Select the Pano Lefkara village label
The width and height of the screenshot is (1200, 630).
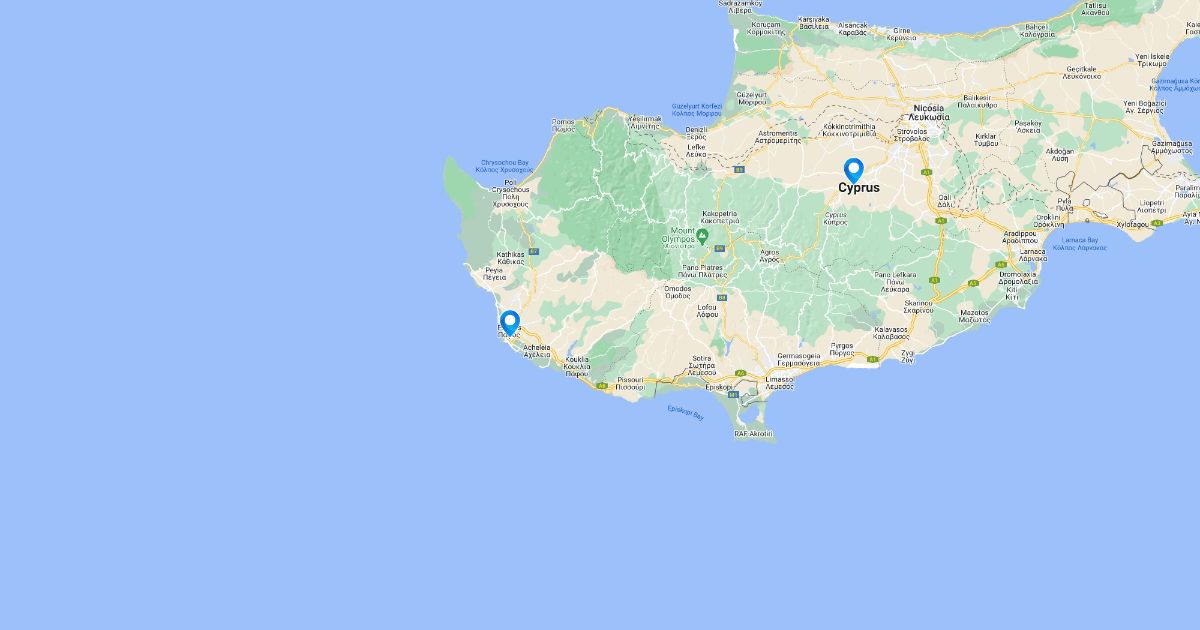tap(895, 278)
